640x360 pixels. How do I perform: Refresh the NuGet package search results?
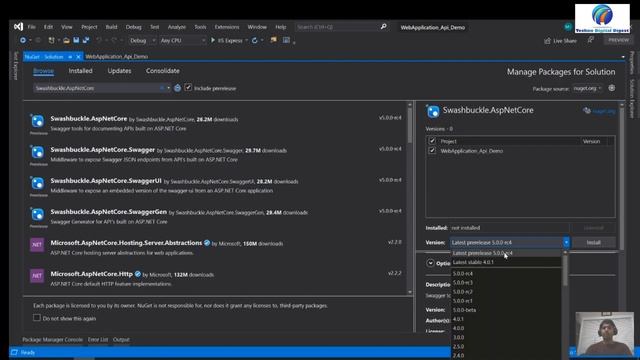click(178, 88)
